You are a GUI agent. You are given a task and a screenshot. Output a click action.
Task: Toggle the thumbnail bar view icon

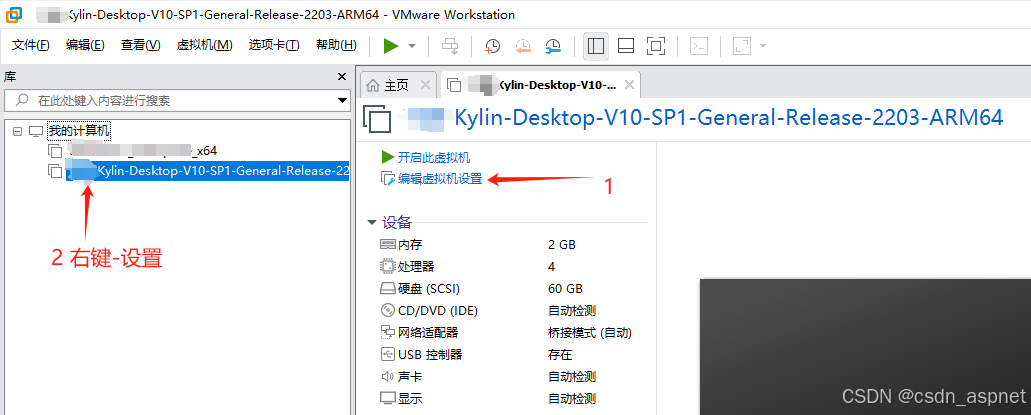(x=626, y=45)
